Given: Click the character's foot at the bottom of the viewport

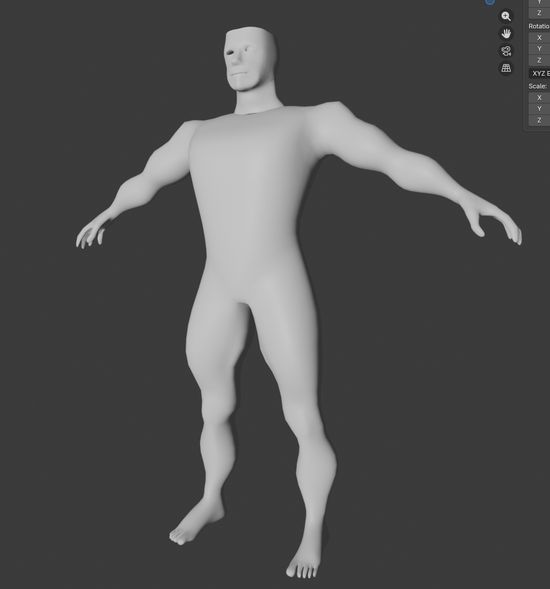Looking at the screenshot, I should point(304,563).
